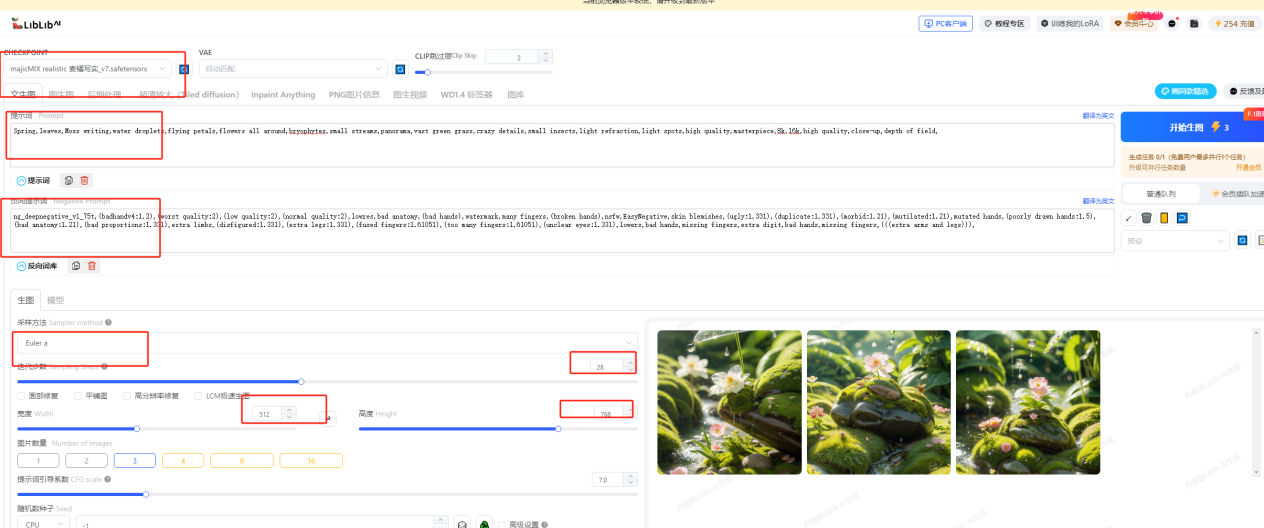Image resolution: width=1264 pixels, height=528 pixels.
Task: Switch to the 图生视频 tab
Action: [x=410, y=95]
